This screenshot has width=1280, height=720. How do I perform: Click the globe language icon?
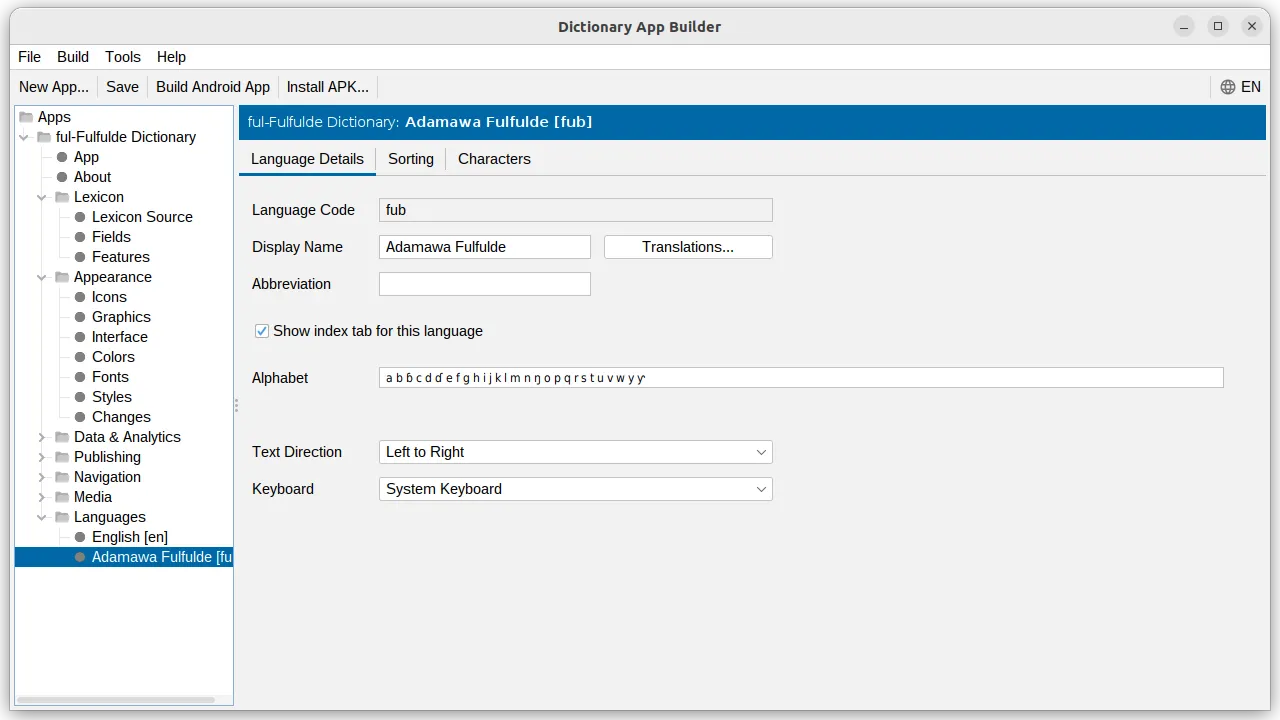(x=1228, y=87)
